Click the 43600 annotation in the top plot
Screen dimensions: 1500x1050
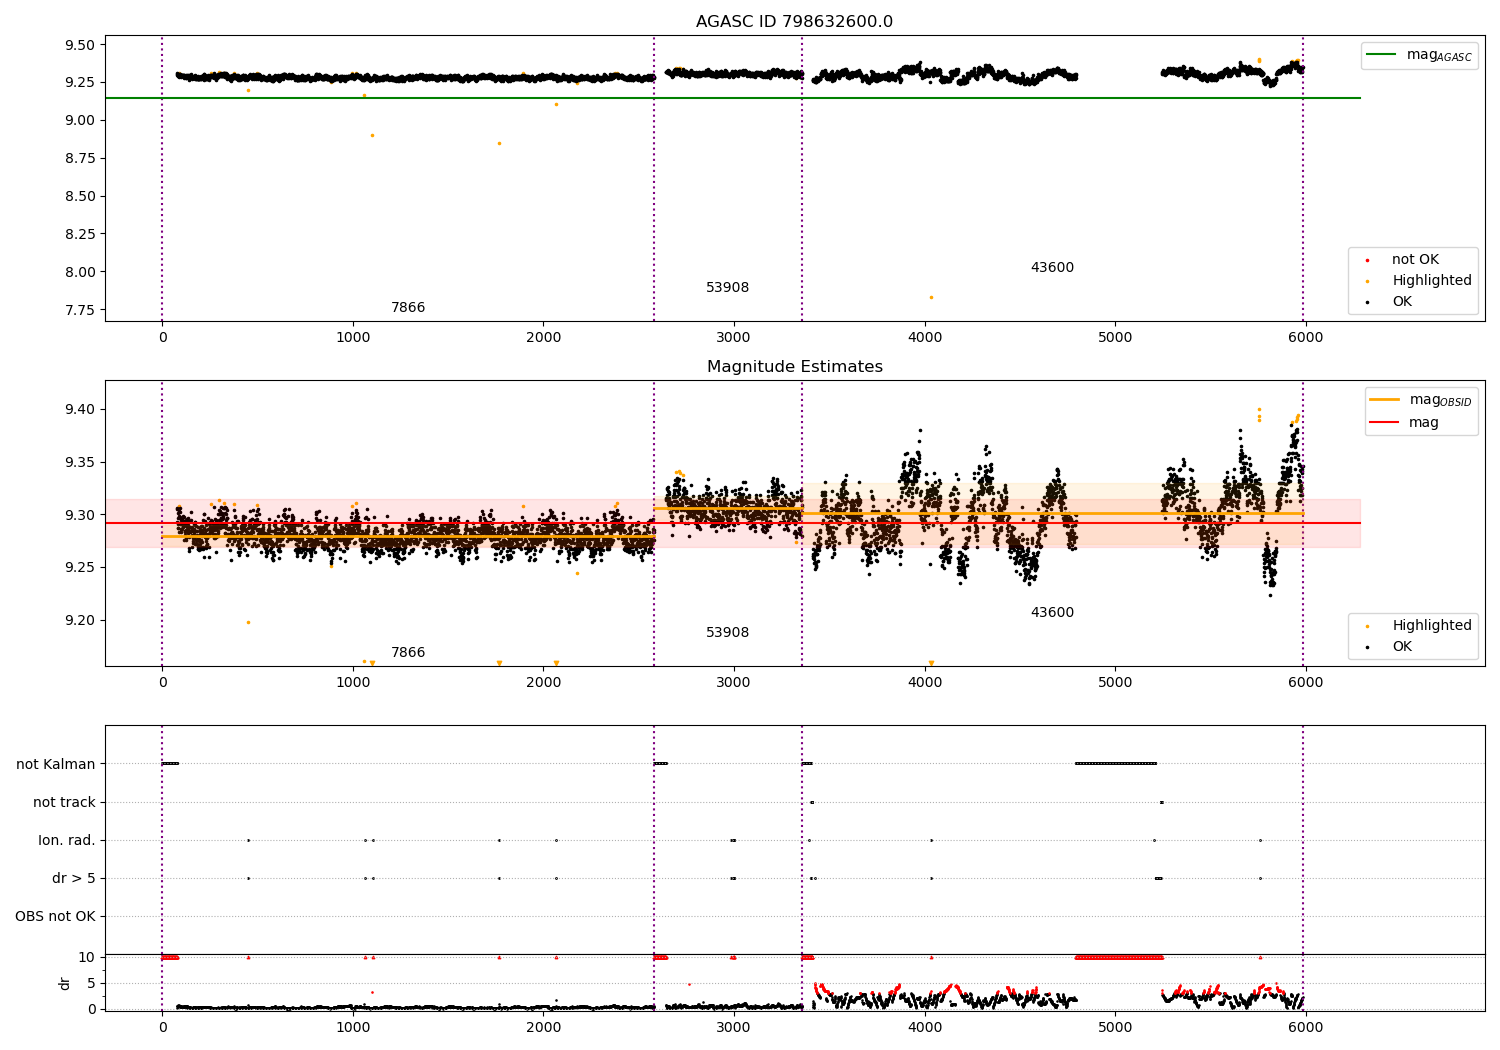pos(1052,268)
